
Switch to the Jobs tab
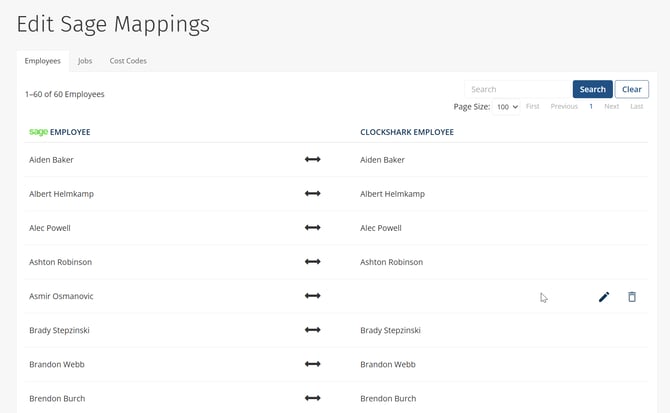pos(85,61)
